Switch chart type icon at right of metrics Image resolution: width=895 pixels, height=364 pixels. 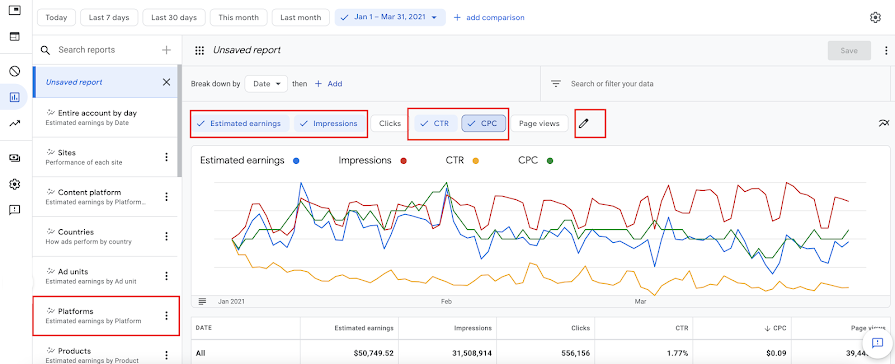[x=884, y=123]
